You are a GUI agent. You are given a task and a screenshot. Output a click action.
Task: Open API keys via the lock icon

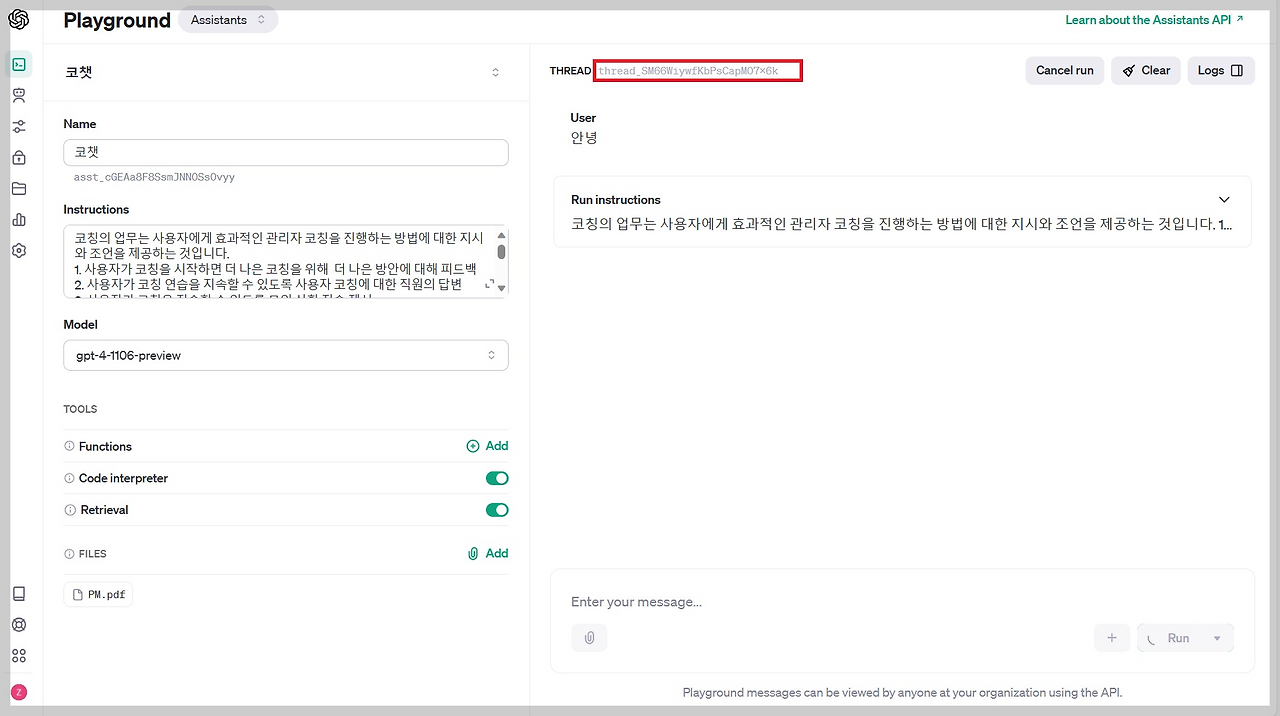(x=18, y=157)
